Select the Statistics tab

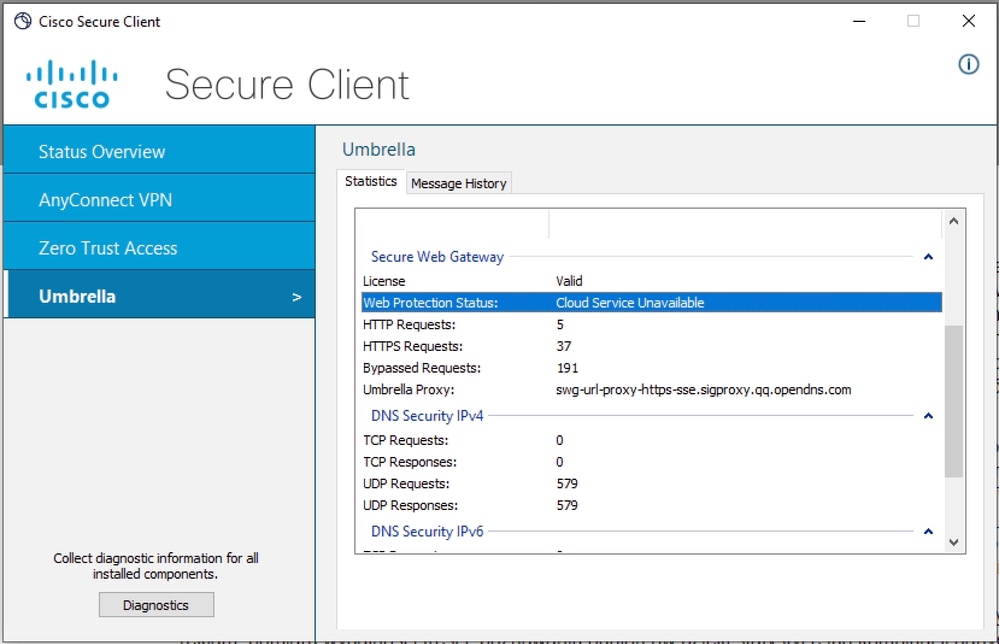(371, 182)
